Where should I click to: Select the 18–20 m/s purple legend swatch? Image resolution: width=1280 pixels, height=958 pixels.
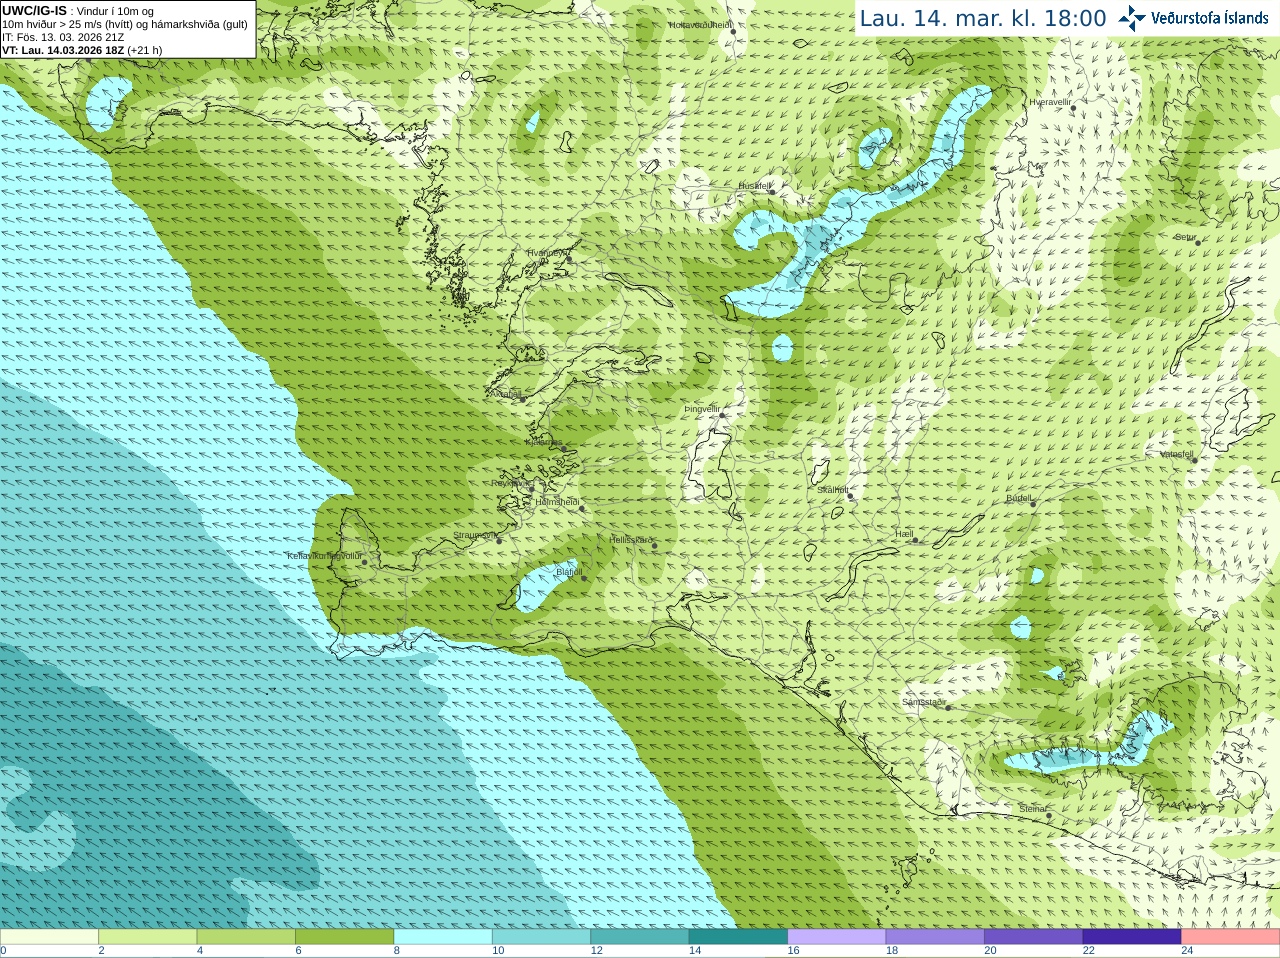[x=935, y=937]
